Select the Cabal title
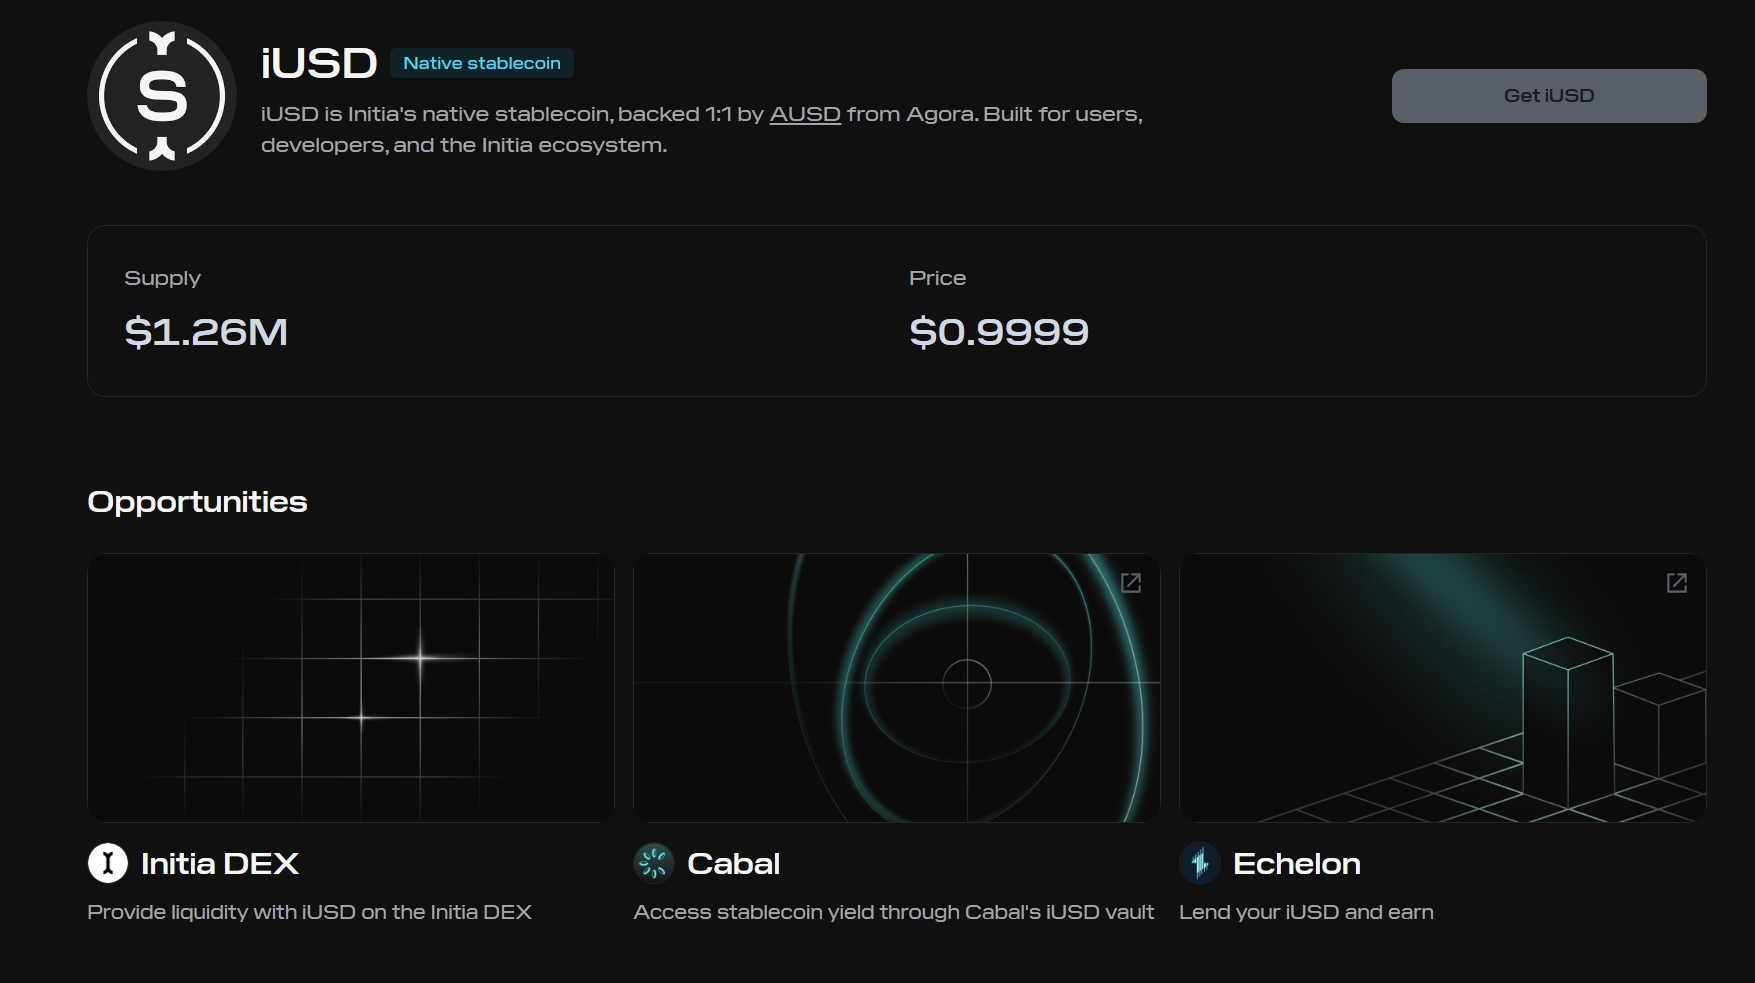 pyautogui.click(x=733, y=864)
